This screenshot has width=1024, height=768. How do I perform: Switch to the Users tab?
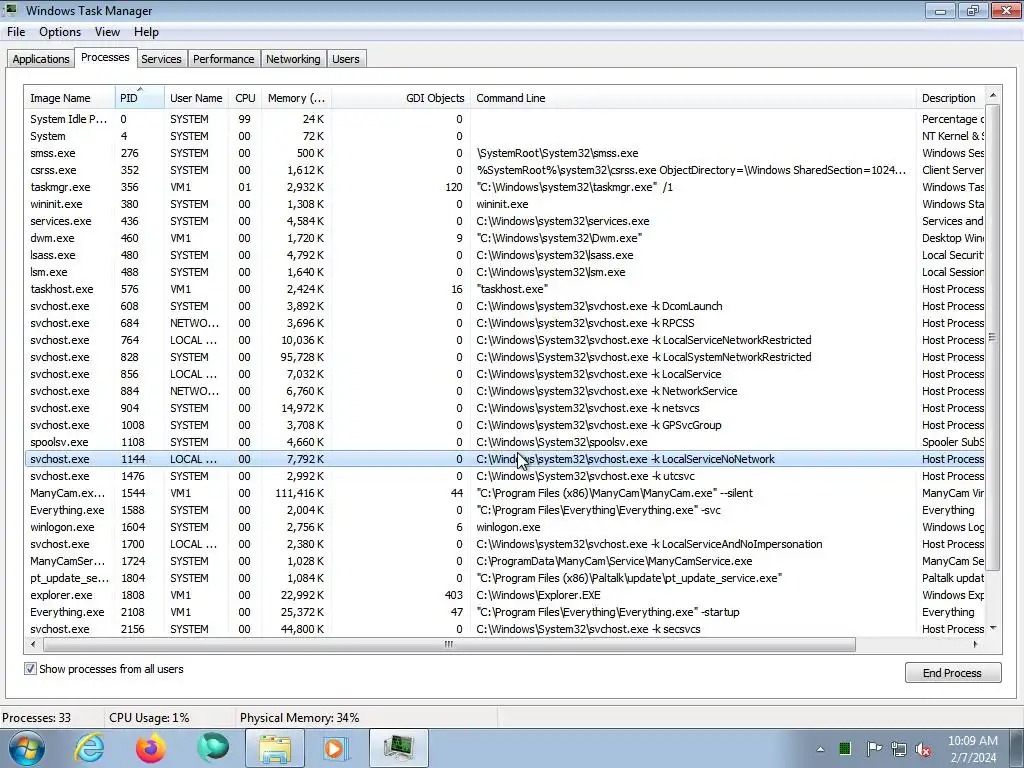345,59
